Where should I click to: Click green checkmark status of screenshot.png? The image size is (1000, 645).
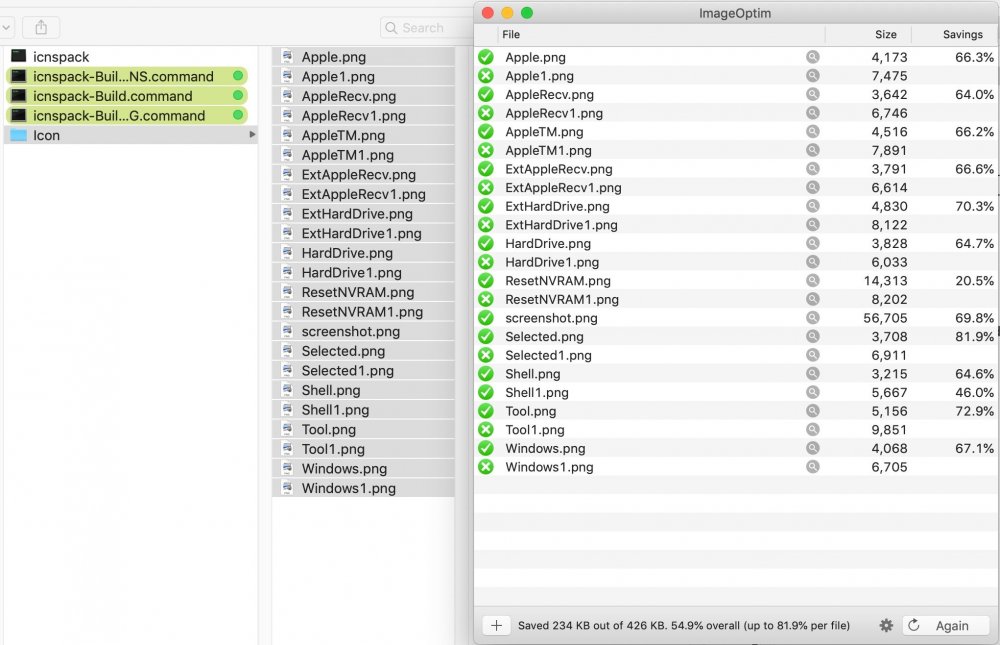[486, 318]
